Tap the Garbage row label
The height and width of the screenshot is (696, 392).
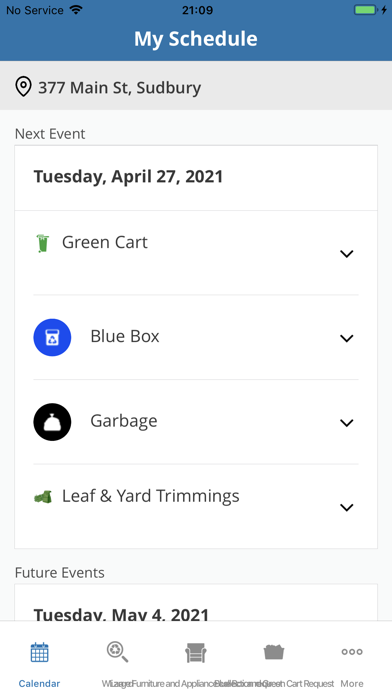(124, 421)
